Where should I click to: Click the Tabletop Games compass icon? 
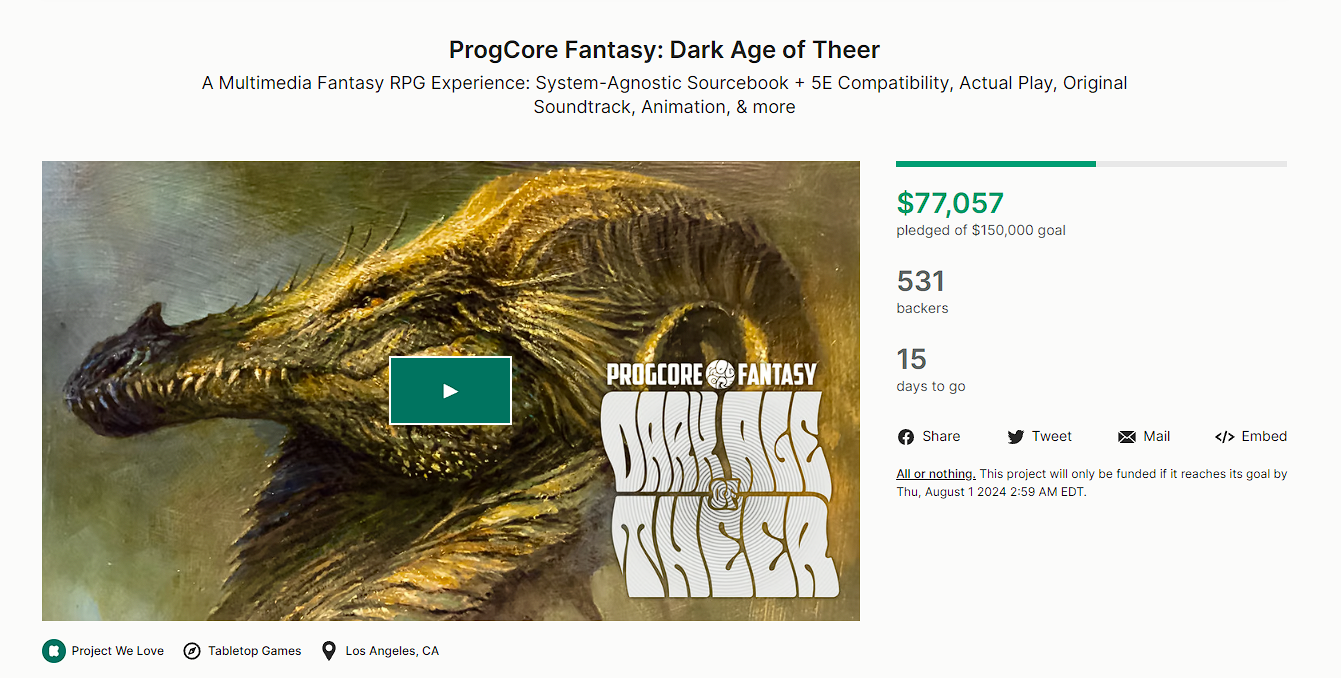tap(192, 651)
